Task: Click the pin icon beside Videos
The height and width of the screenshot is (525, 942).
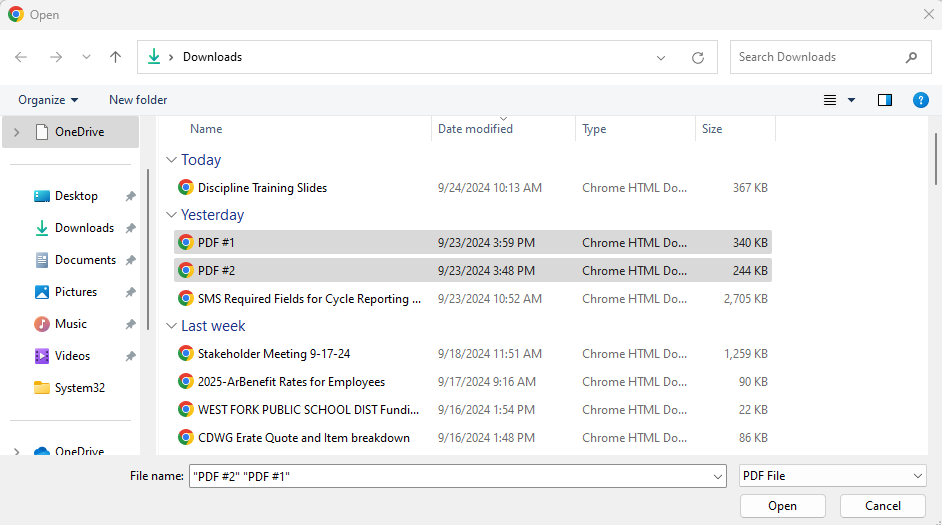Action: (x=130, y=356)
